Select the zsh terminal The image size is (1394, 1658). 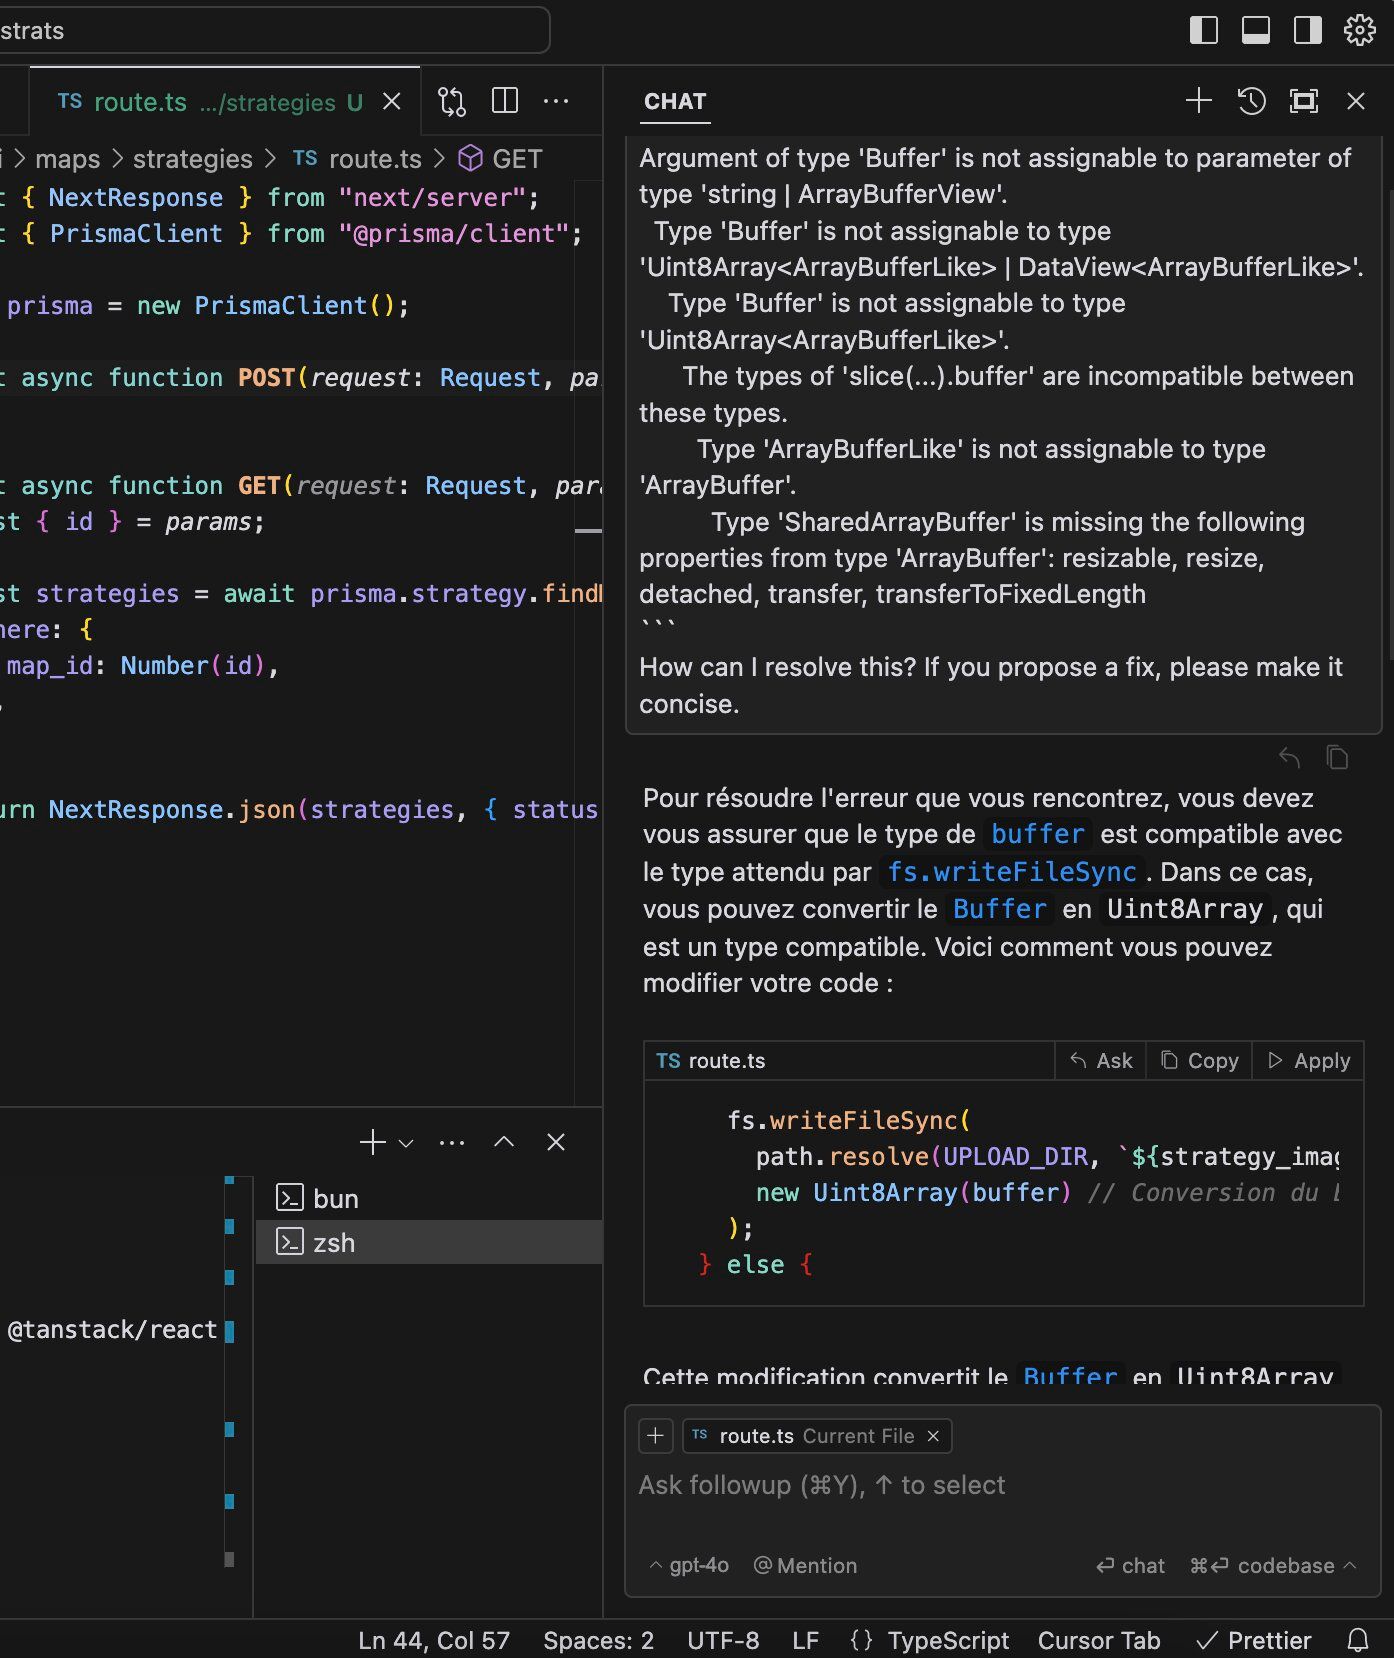coord(430,1242)
